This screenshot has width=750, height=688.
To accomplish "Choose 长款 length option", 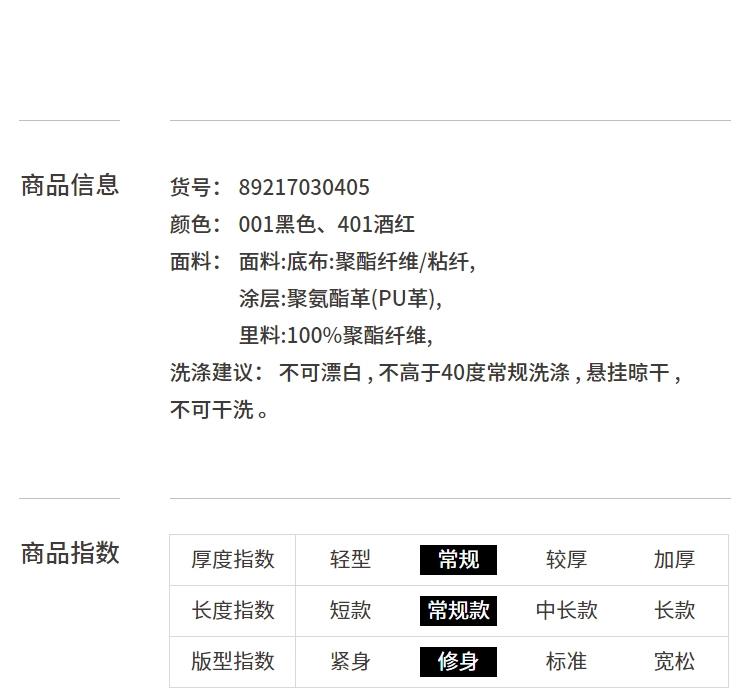I will pos(674,610).
